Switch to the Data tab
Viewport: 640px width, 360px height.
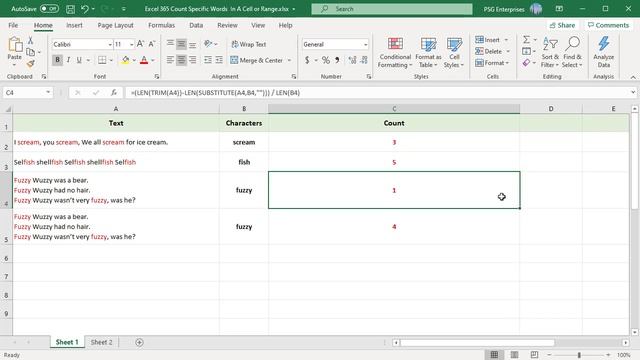pos(196,25)
